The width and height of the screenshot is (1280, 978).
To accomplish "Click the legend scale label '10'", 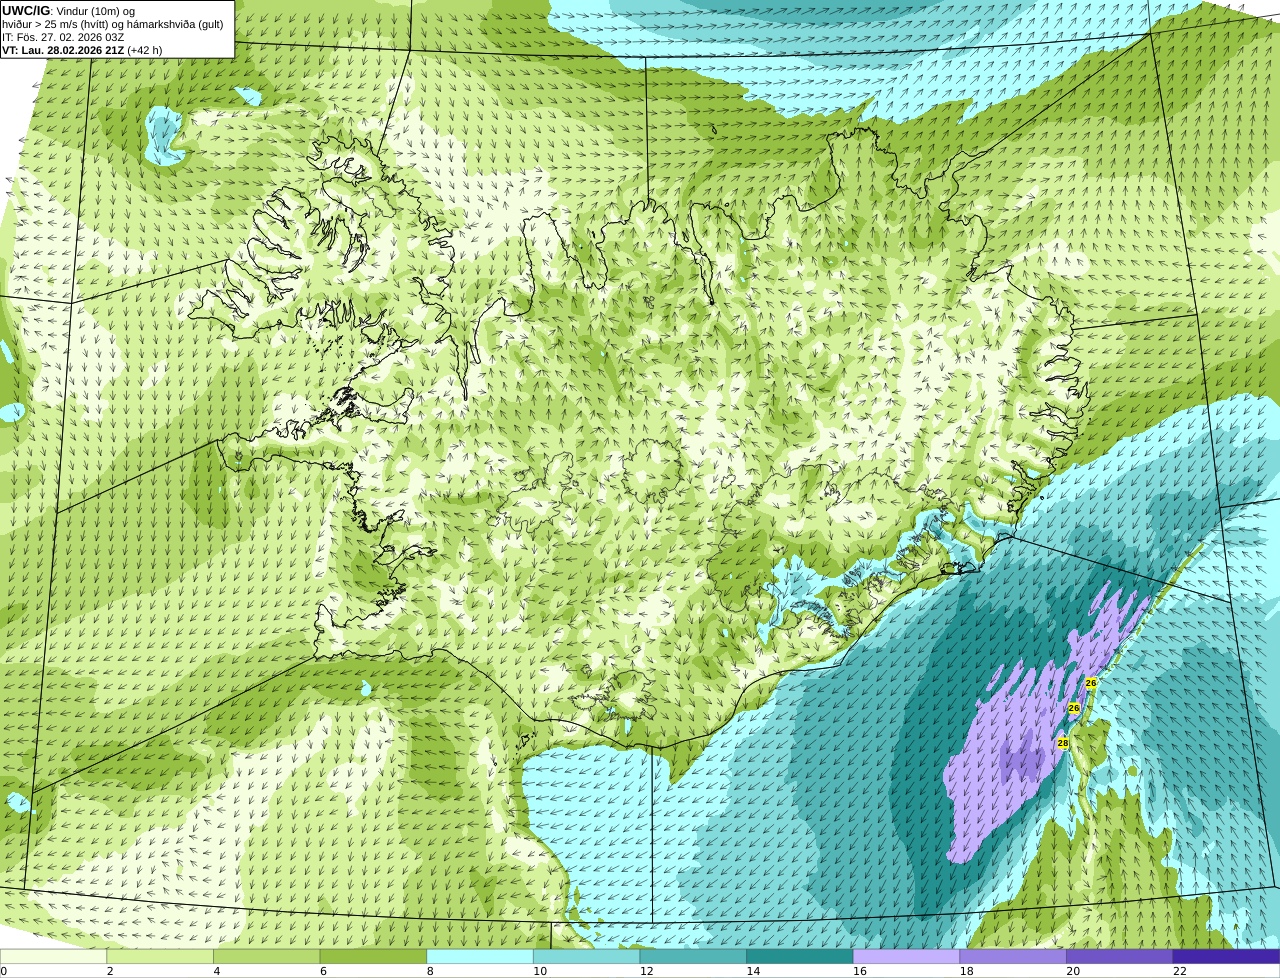I will click(x=540, y=971).
